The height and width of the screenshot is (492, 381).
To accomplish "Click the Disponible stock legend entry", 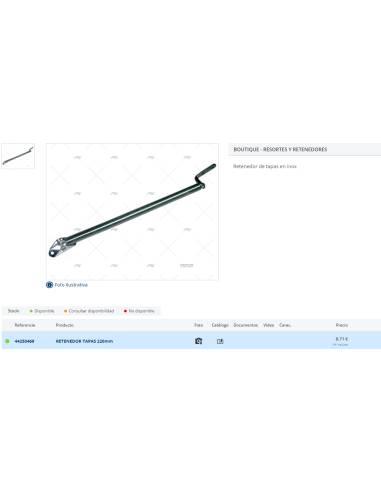I will point(42,311).
